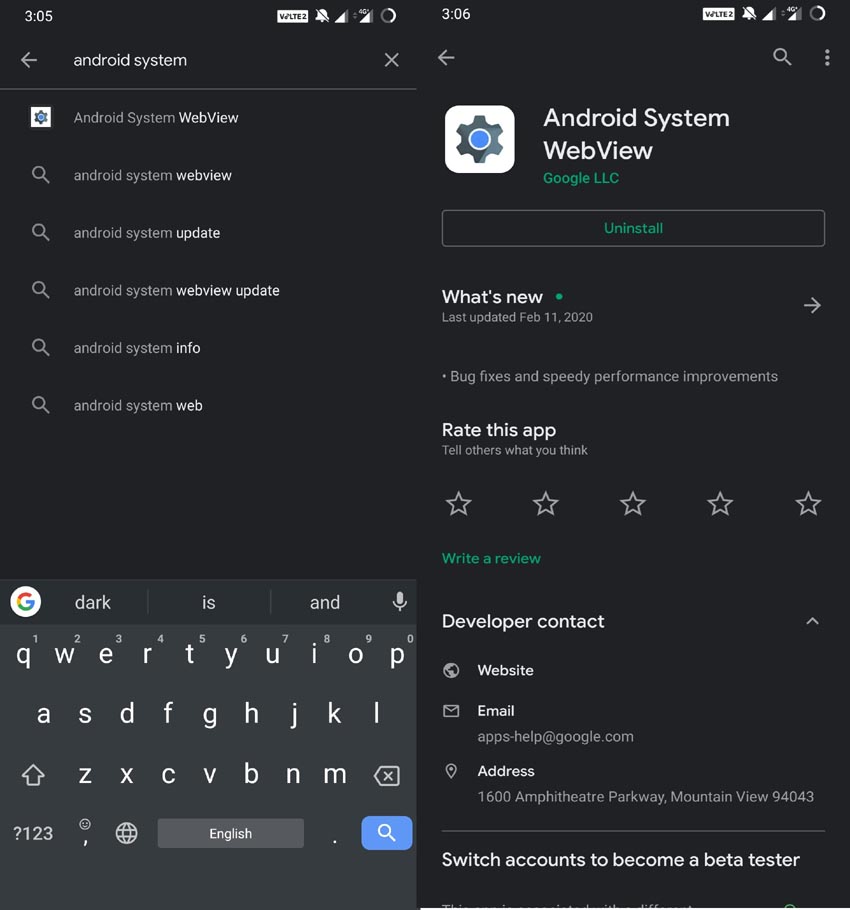Viewport: 850px width, 910px height.
Task: Tap the Uninstall button
Action: point(632,228)
